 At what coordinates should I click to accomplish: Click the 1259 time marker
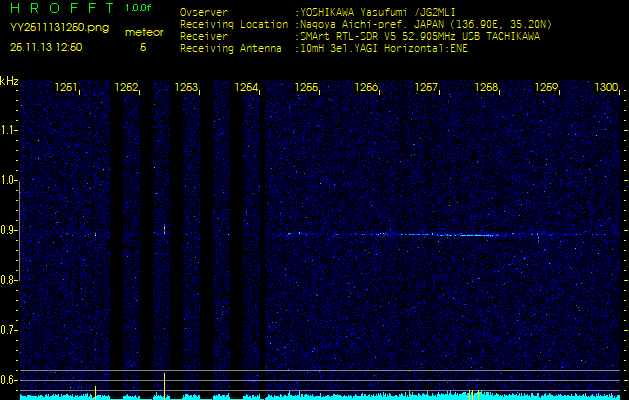[546, 88]
